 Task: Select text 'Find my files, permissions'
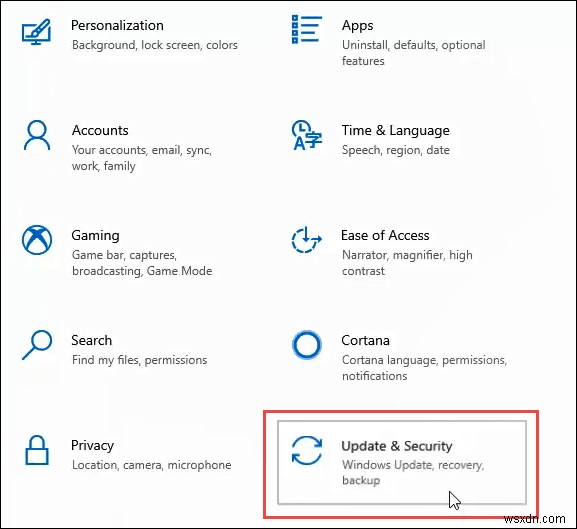pos(139,360)
